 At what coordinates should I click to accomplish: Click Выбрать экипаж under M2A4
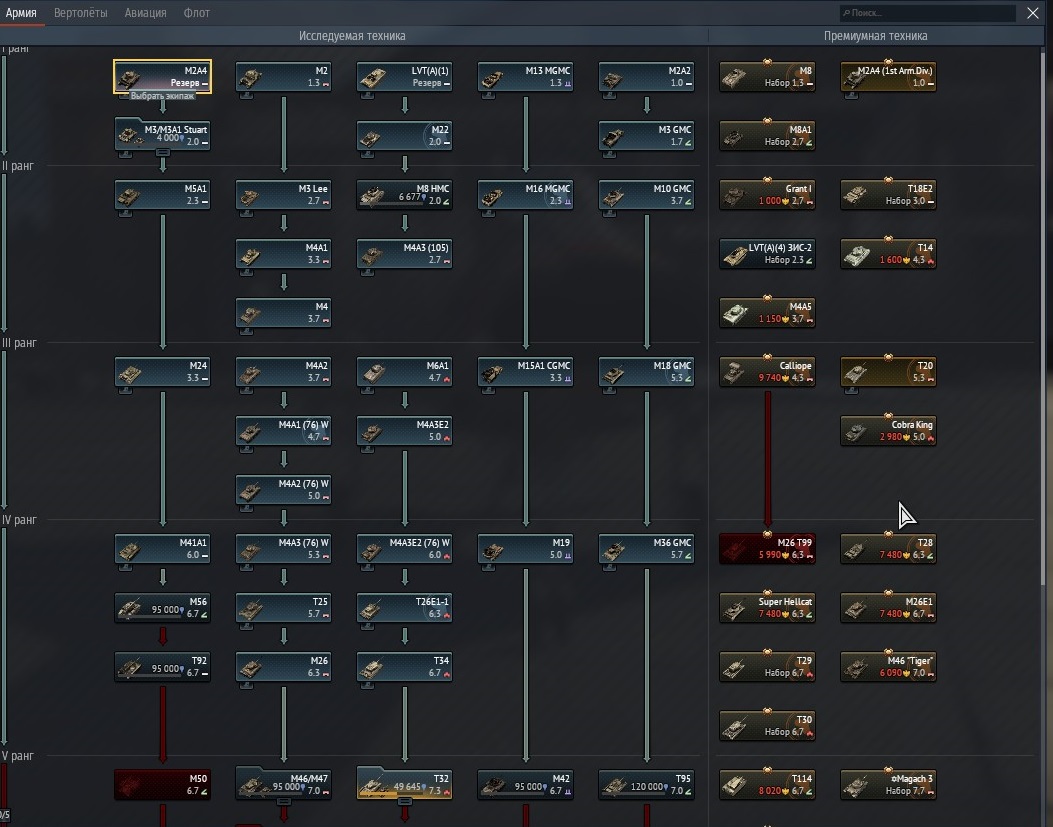[162, 96]
